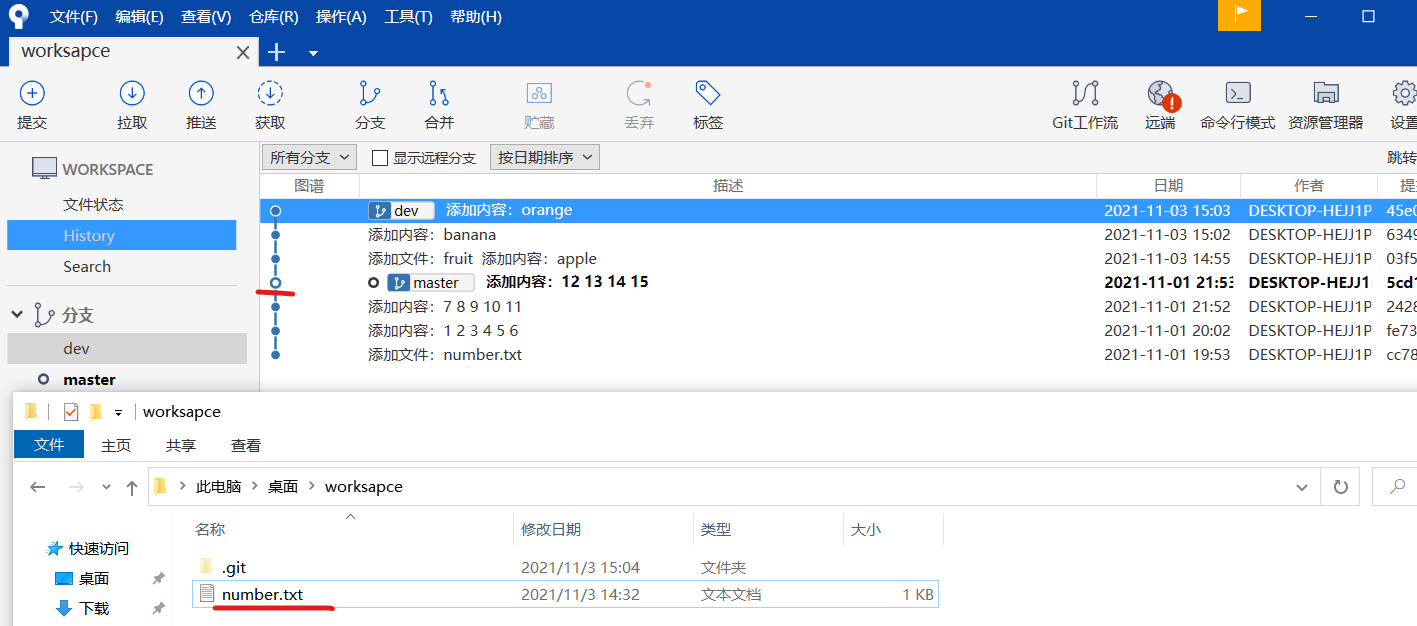Click the Explorer up arrow
Image resolution: width=1417 pixels, height=626 pixels.
click(132, 487)
